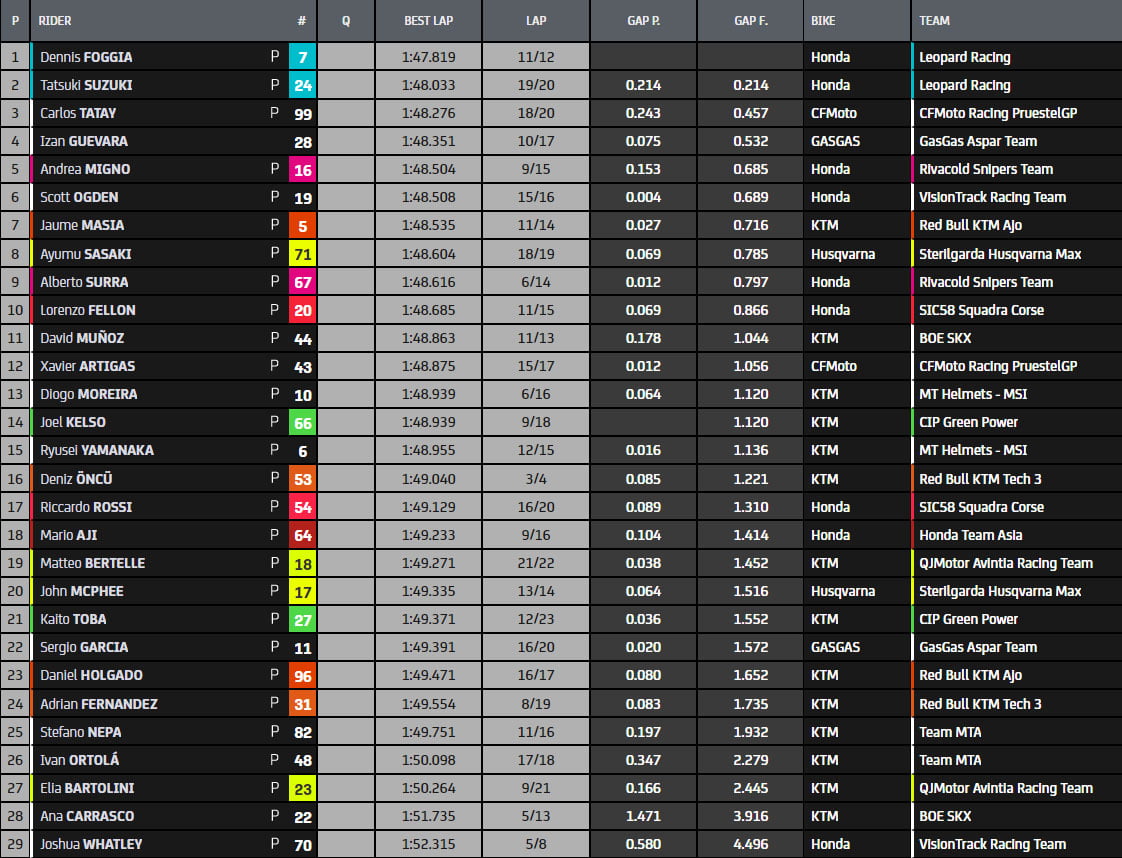This screenshot has height=858, width=1122.
Task: Click the P pit indicator beside Joel Kelso
Action: click(274, 422)
